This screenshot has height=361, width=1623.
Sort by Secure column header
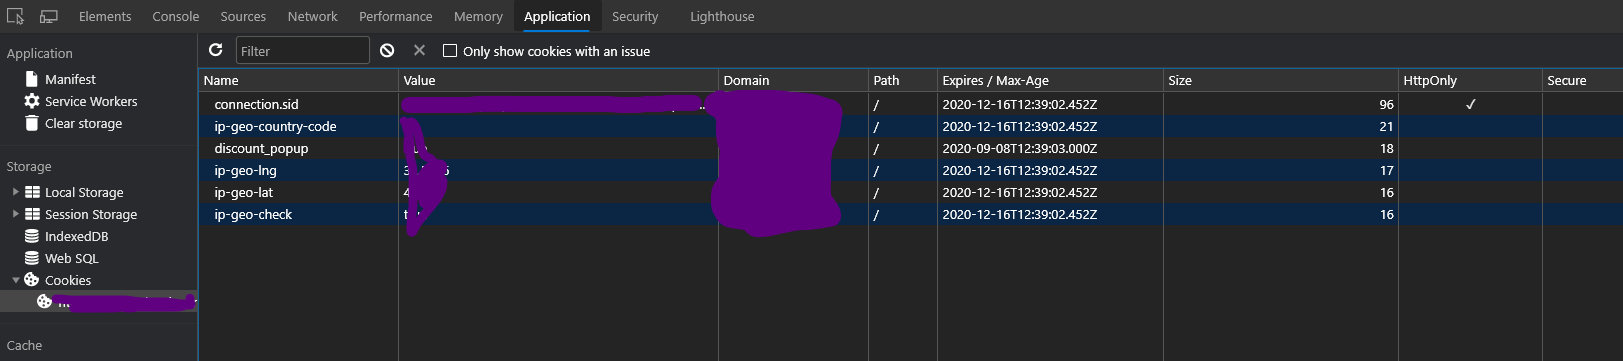tap(1582, 80)
